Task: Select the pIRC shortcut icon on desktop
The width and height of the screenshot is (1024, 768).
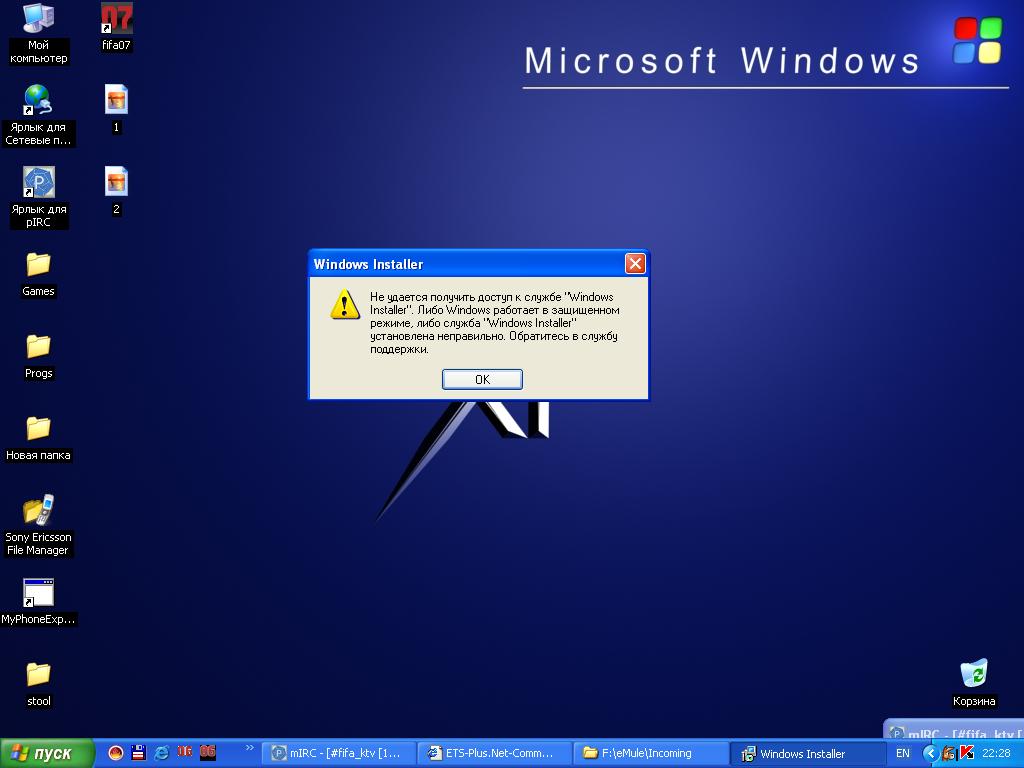Action: point(38,183)
